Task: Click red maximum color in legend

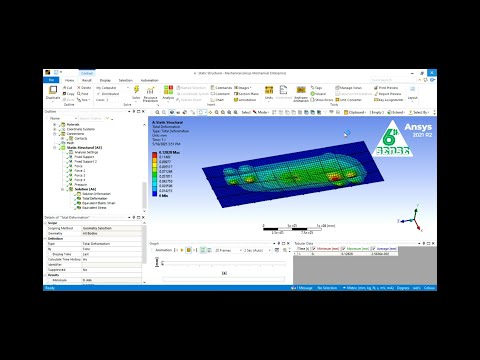Action: (x=154, y=155)
